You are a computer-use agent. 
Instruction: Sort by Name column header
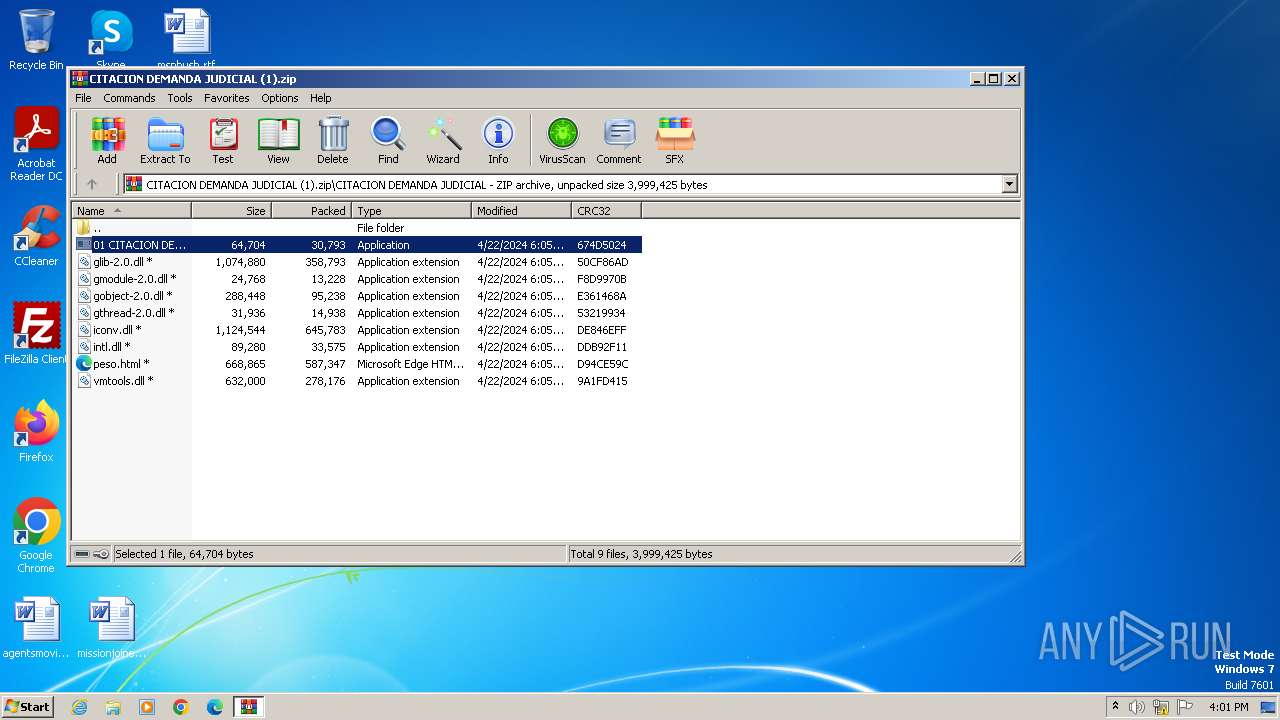[131, 211]
